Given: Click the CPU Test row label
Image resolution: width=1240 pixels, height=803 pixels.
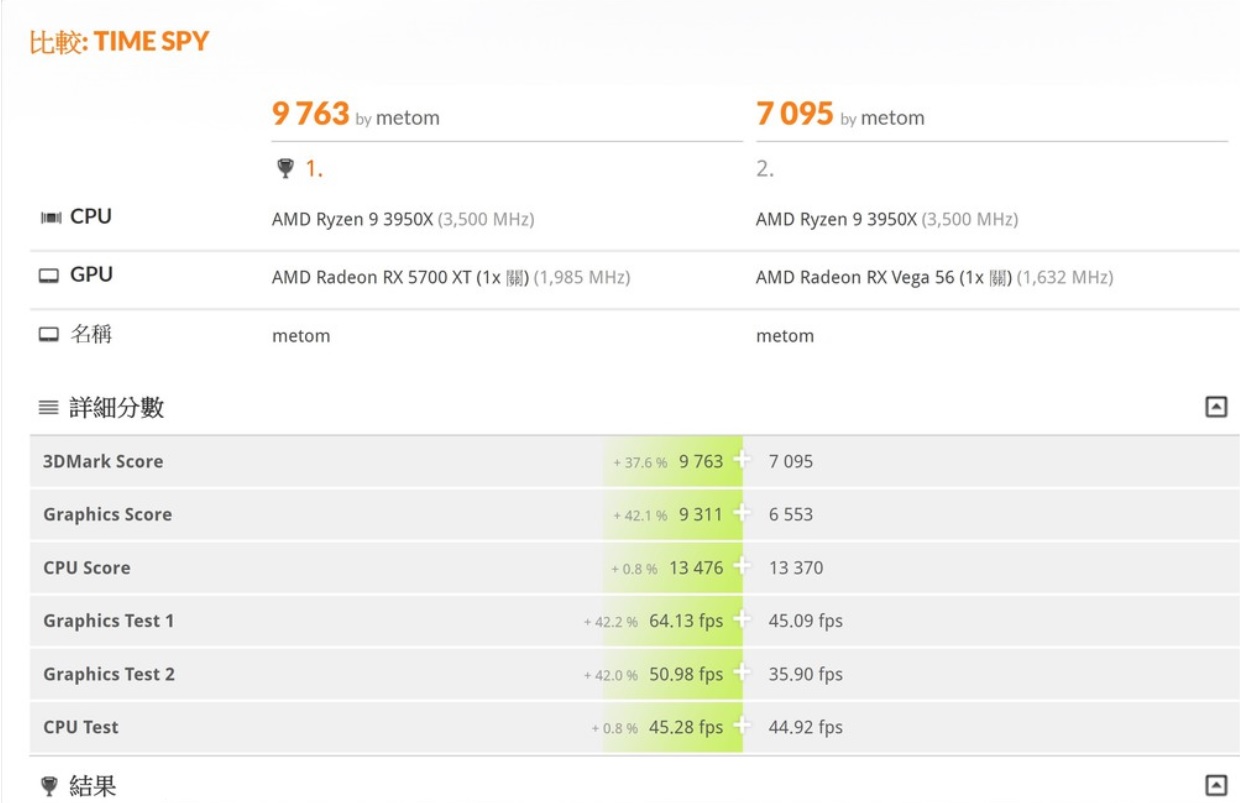Looking at the screenshot, I should tap(81, 727).
